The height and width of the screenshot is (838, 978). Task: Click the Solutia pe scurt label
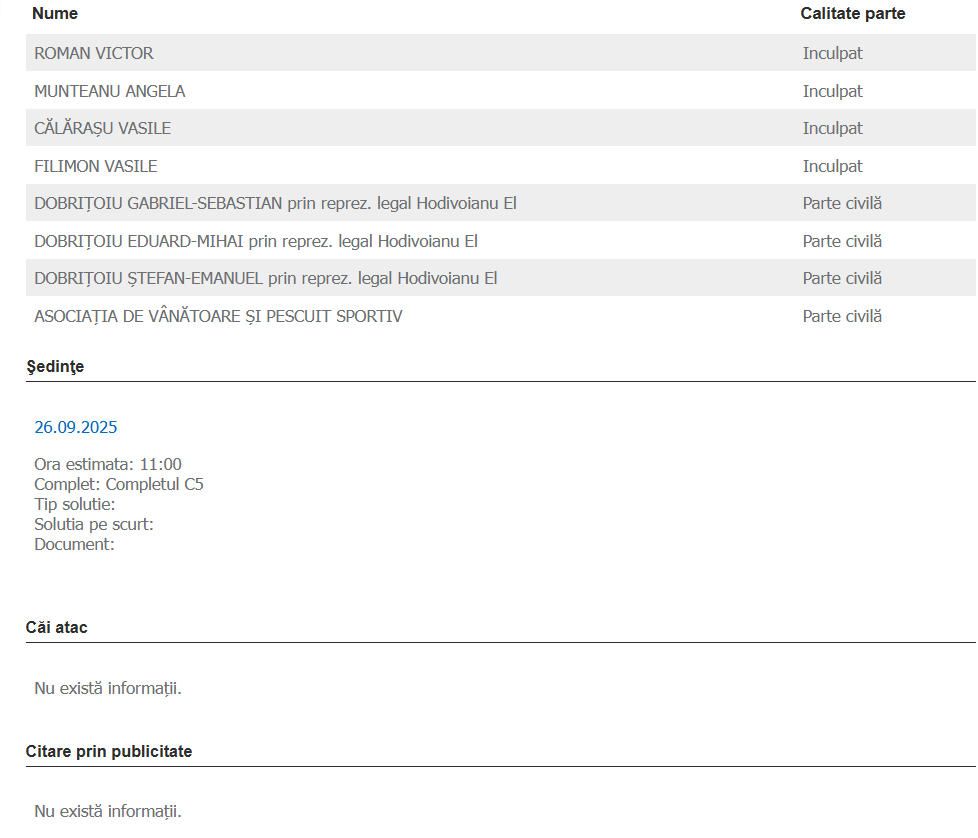tap(94, 524)
